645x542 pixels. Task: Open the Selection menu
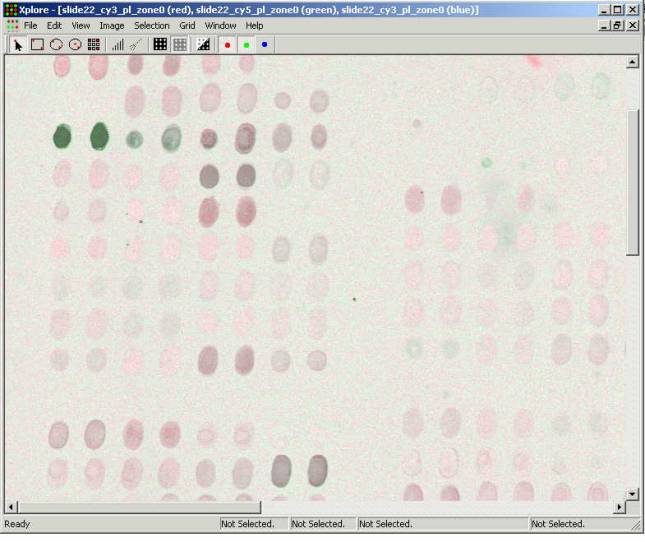coord(151,25)
